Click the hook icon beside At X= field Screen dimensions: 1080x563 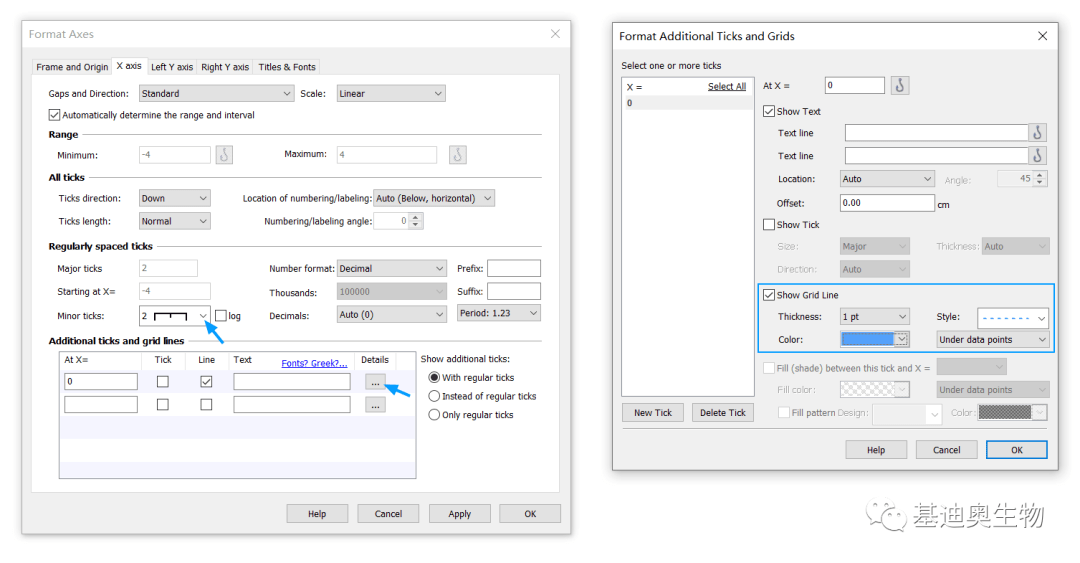coord(900,86)
